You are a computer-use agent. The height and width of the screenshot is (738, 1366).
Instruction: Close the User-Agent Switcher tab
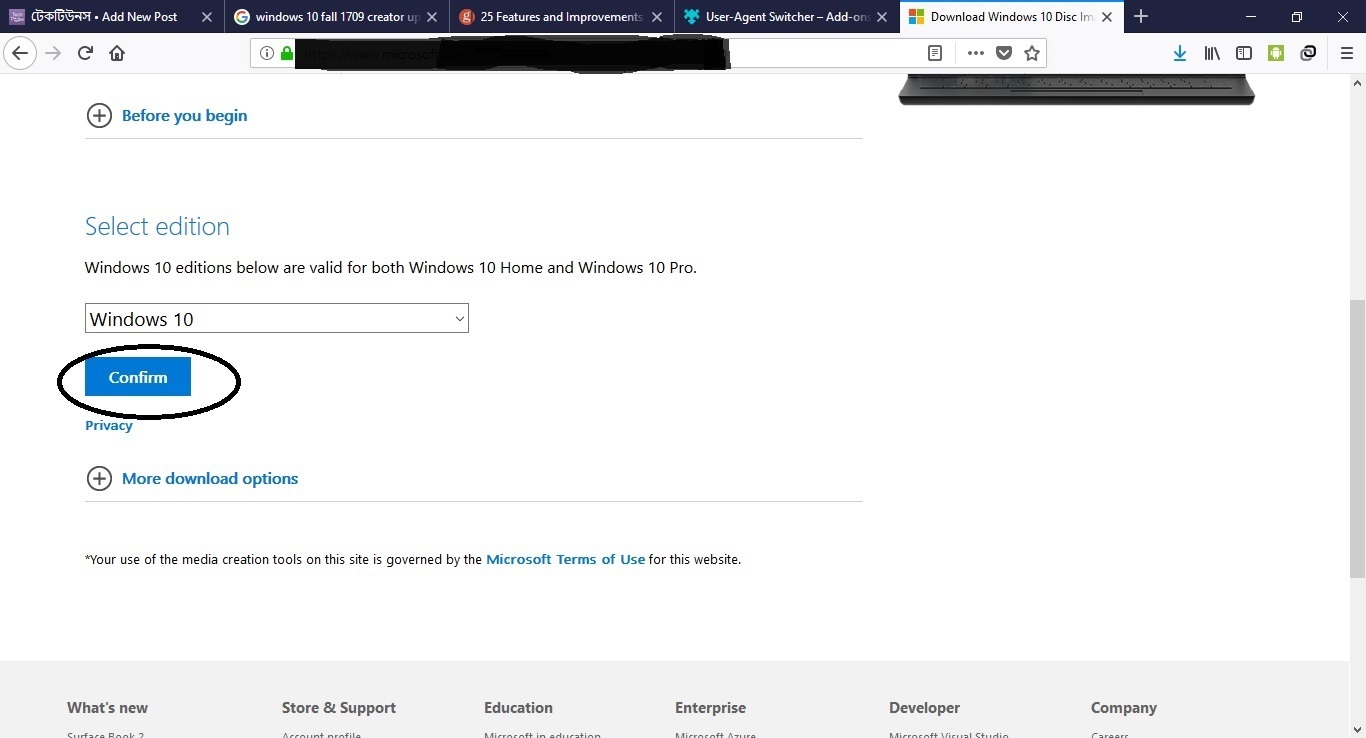point(882,17)
